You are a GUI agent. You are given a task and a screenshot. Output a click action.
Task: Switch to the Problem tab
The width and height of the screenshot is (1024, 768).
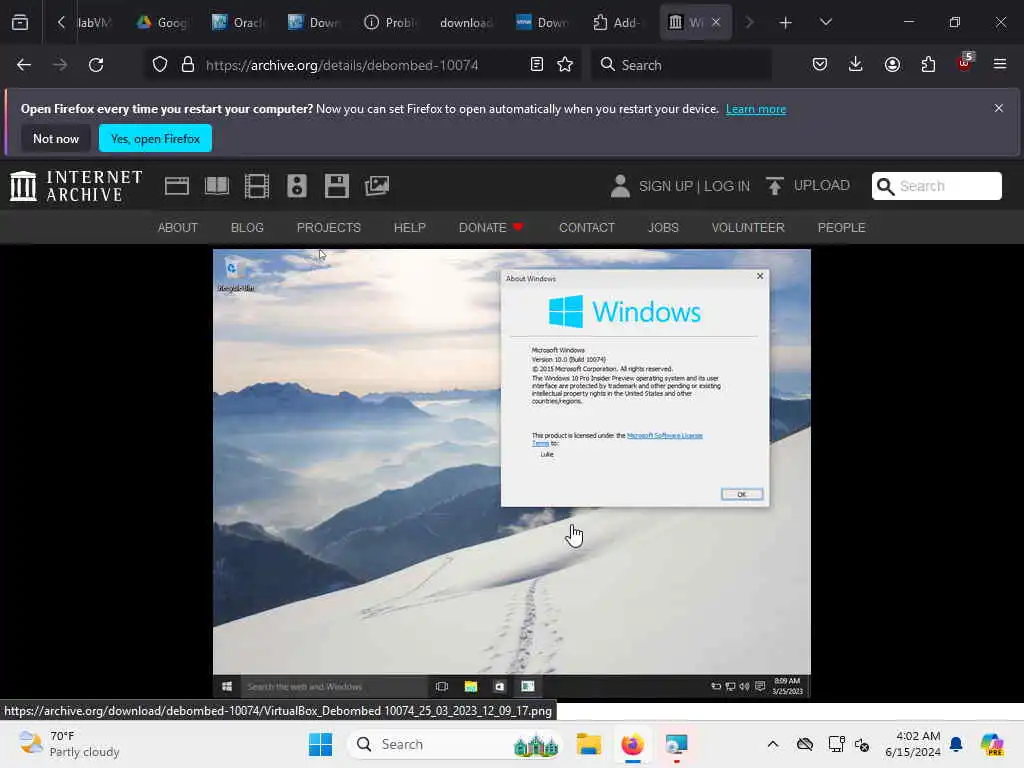(390, 23)
